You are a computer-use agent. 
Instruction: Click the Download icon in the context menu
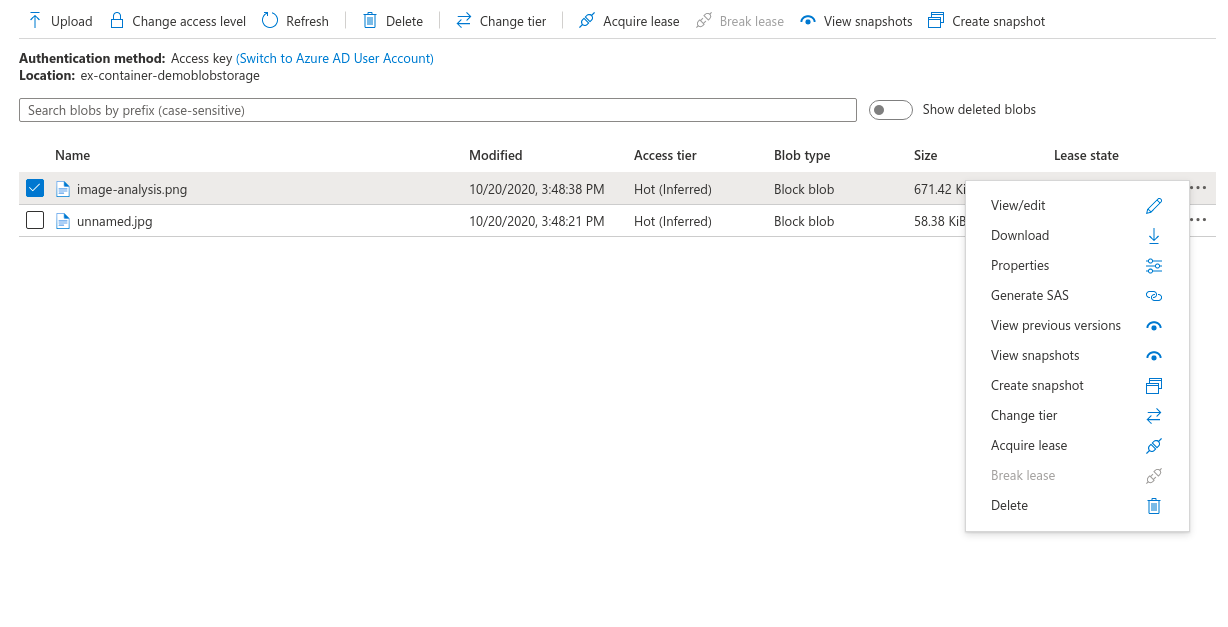pos(1153,235)
